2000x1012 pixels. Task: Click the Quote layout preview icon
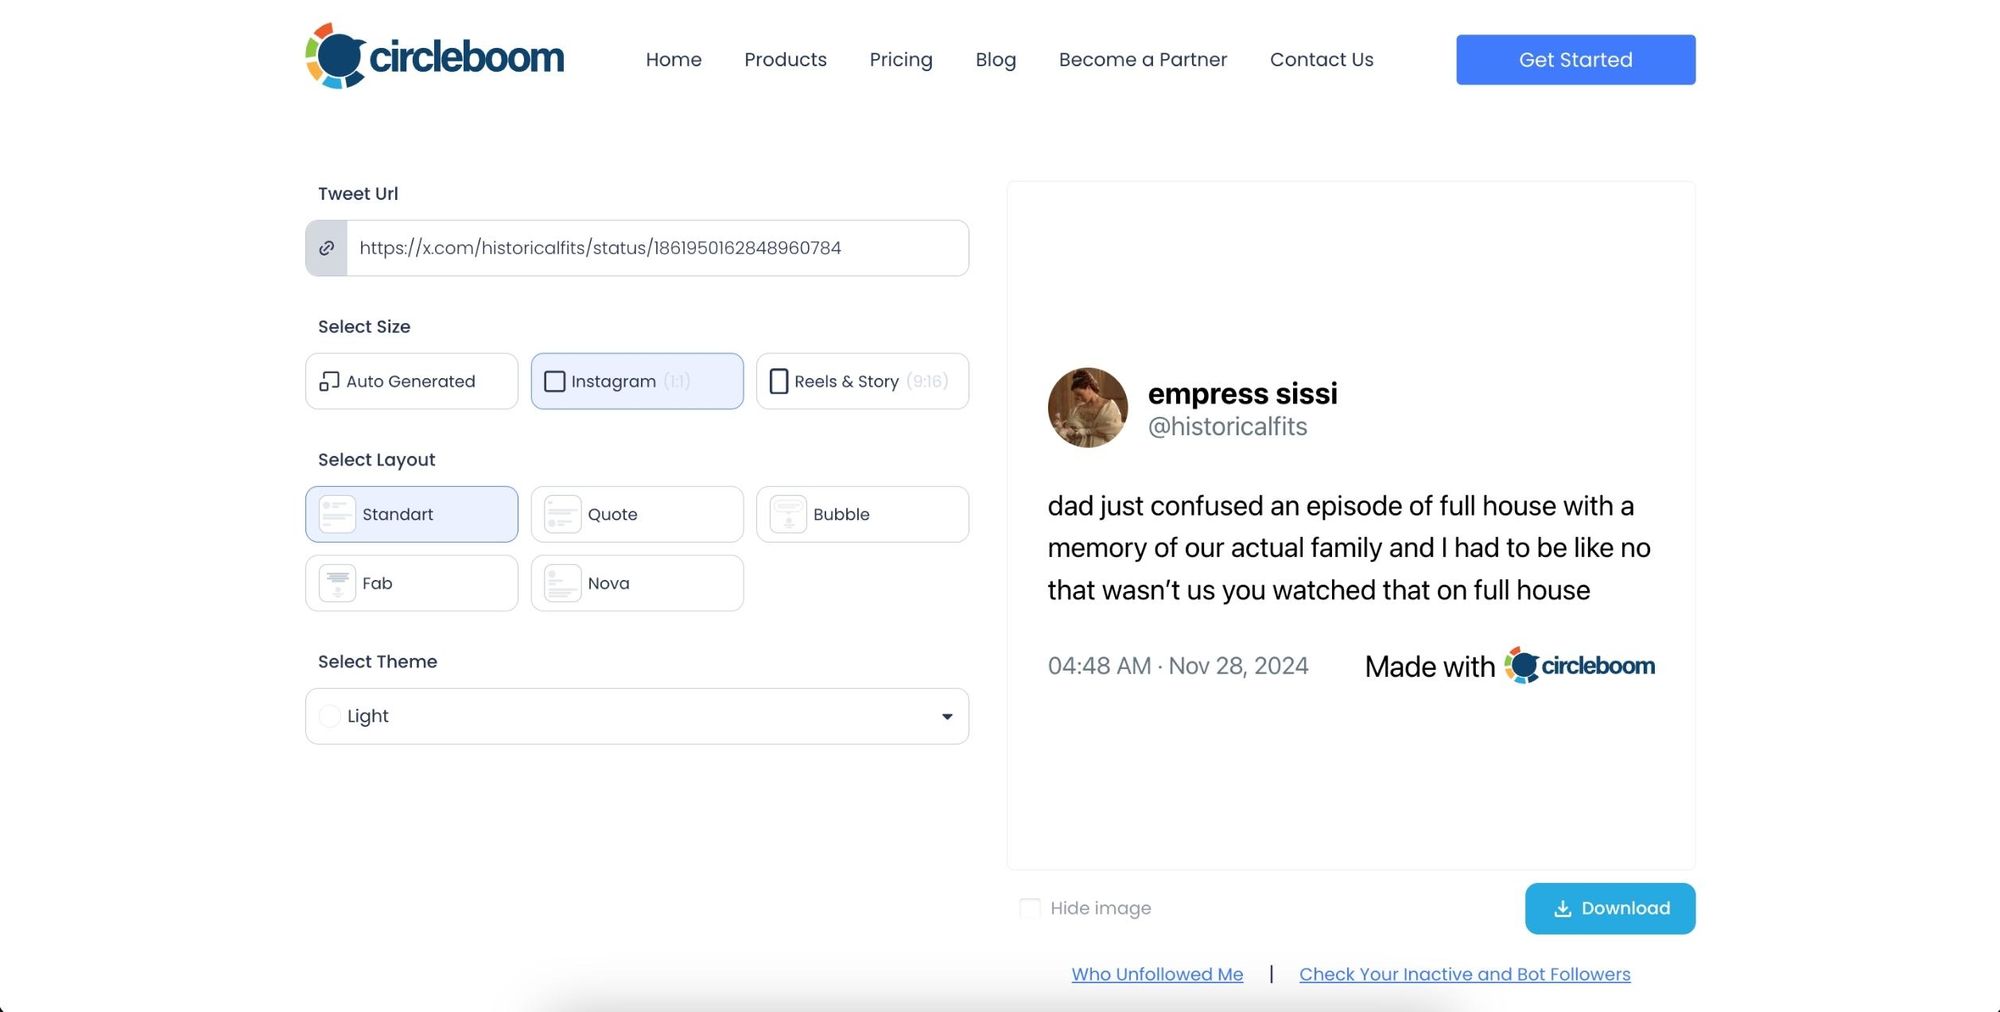(x=562, y=514)
